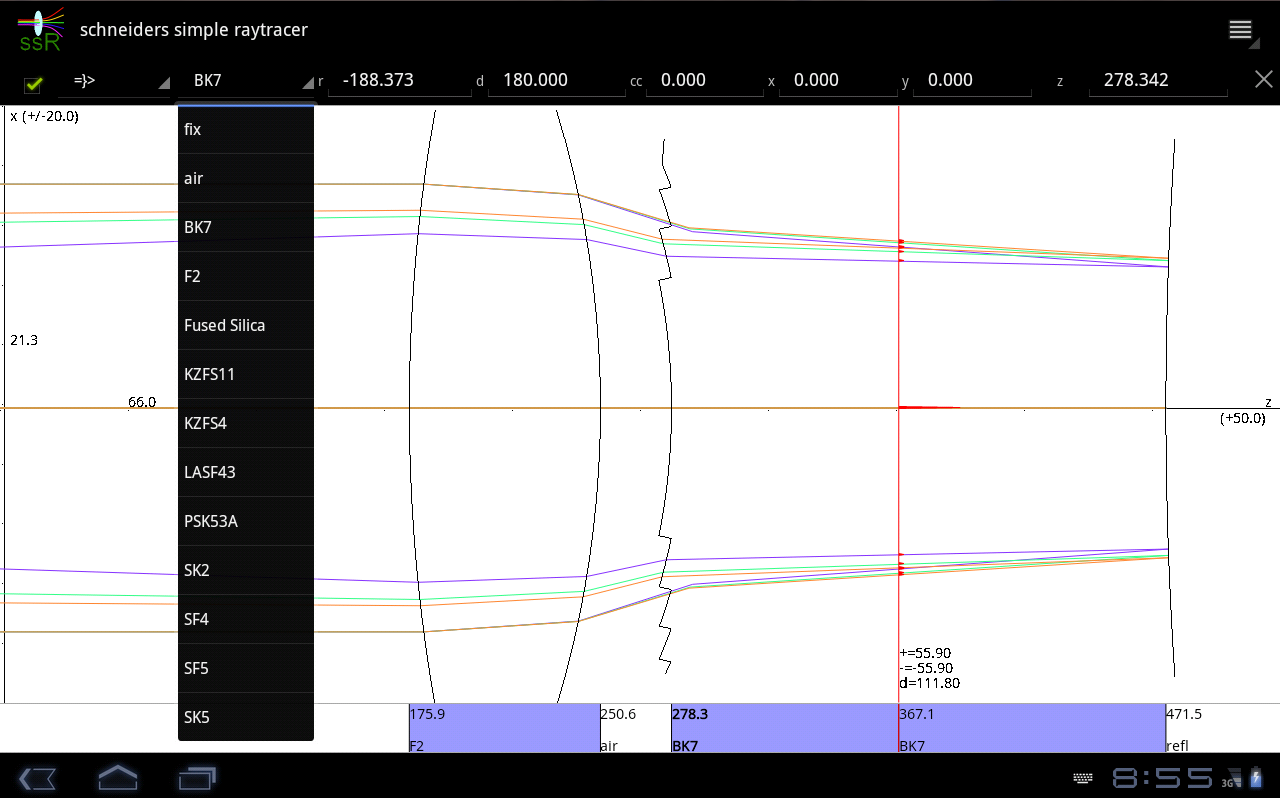This screenshot has width=1280, height=798.
Task: Choose KZFS11 glass option
Action: coord(246,375)
